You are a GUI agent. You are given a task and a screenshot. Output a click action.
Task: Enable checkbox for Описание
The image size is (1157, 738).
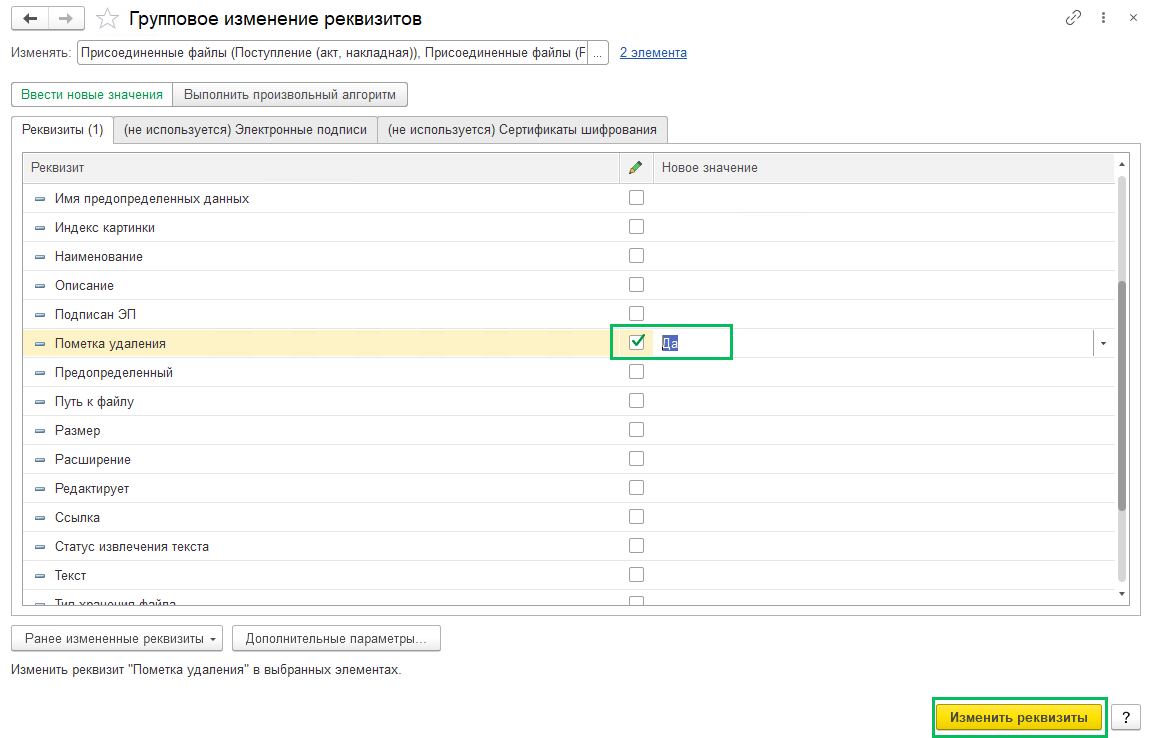[x=636, y=284]
